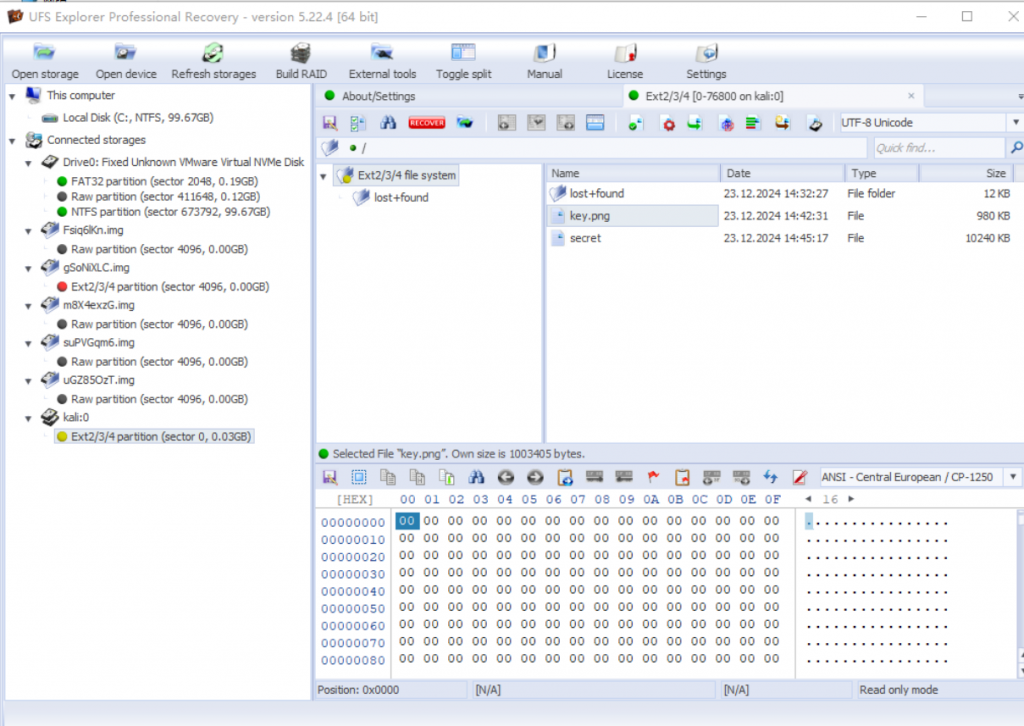Select the highlighted 00 byte at offset 00000000

click(x=407, y=521)
